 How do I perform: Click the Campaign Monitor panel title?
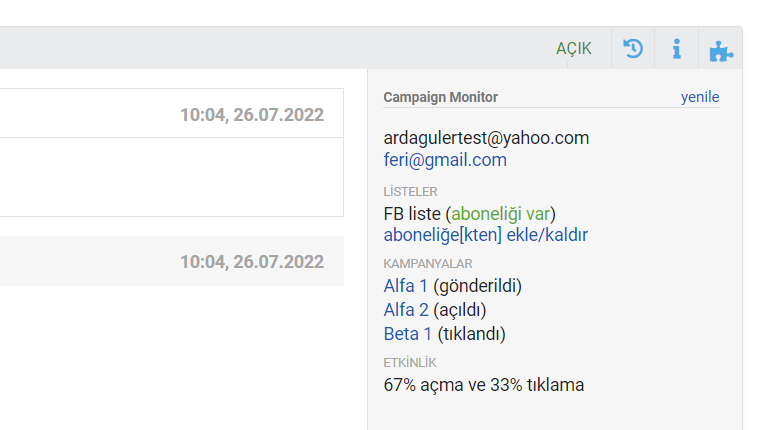(x=441, y=97)
